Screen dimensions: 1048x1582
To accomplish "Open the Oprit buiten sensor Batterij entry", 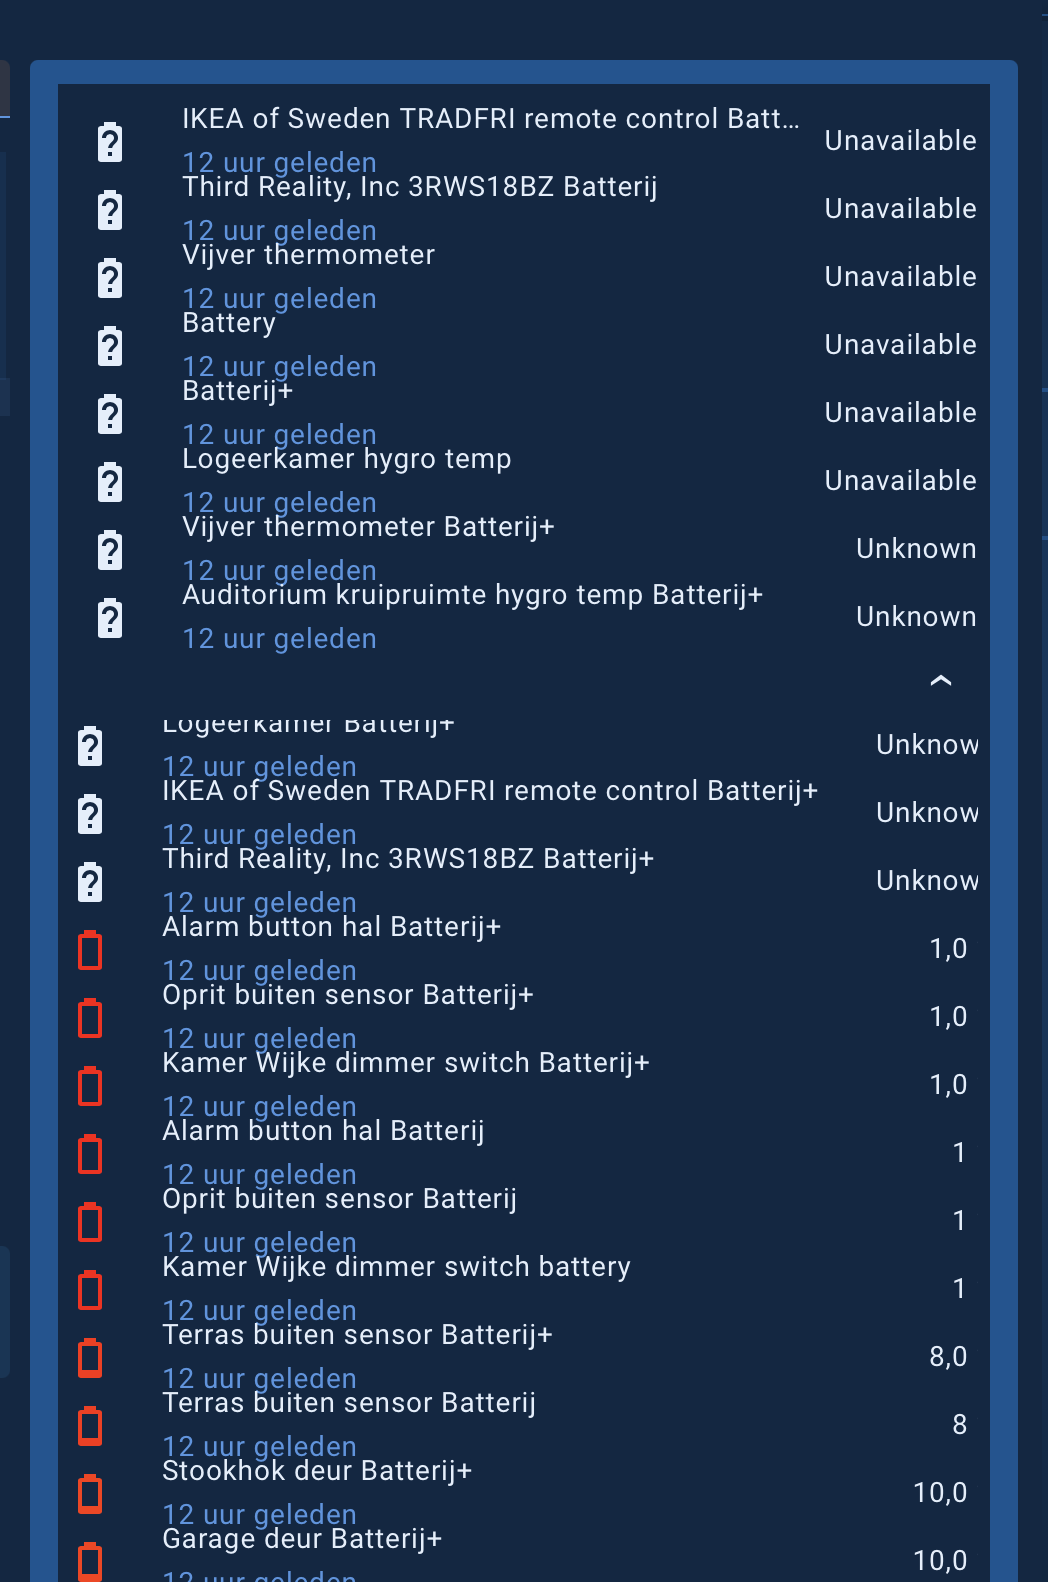I will 340,1199.
